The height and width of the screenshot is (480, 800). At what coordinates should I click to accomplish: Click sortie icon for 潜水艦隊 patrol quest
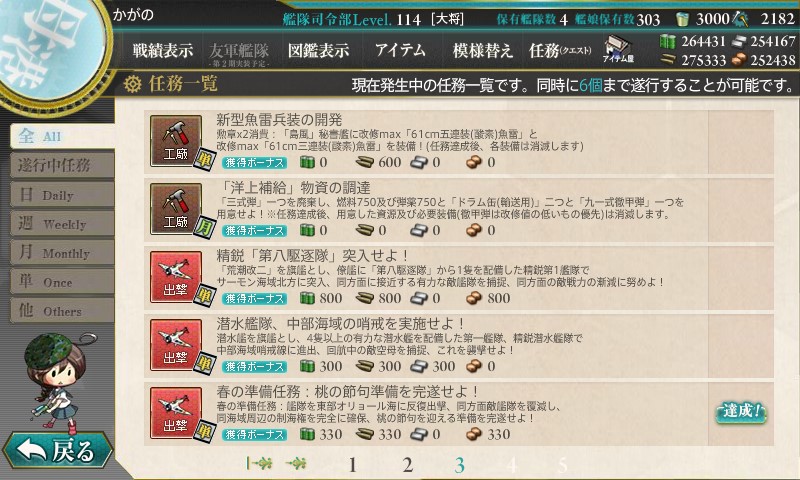[176, 345]
